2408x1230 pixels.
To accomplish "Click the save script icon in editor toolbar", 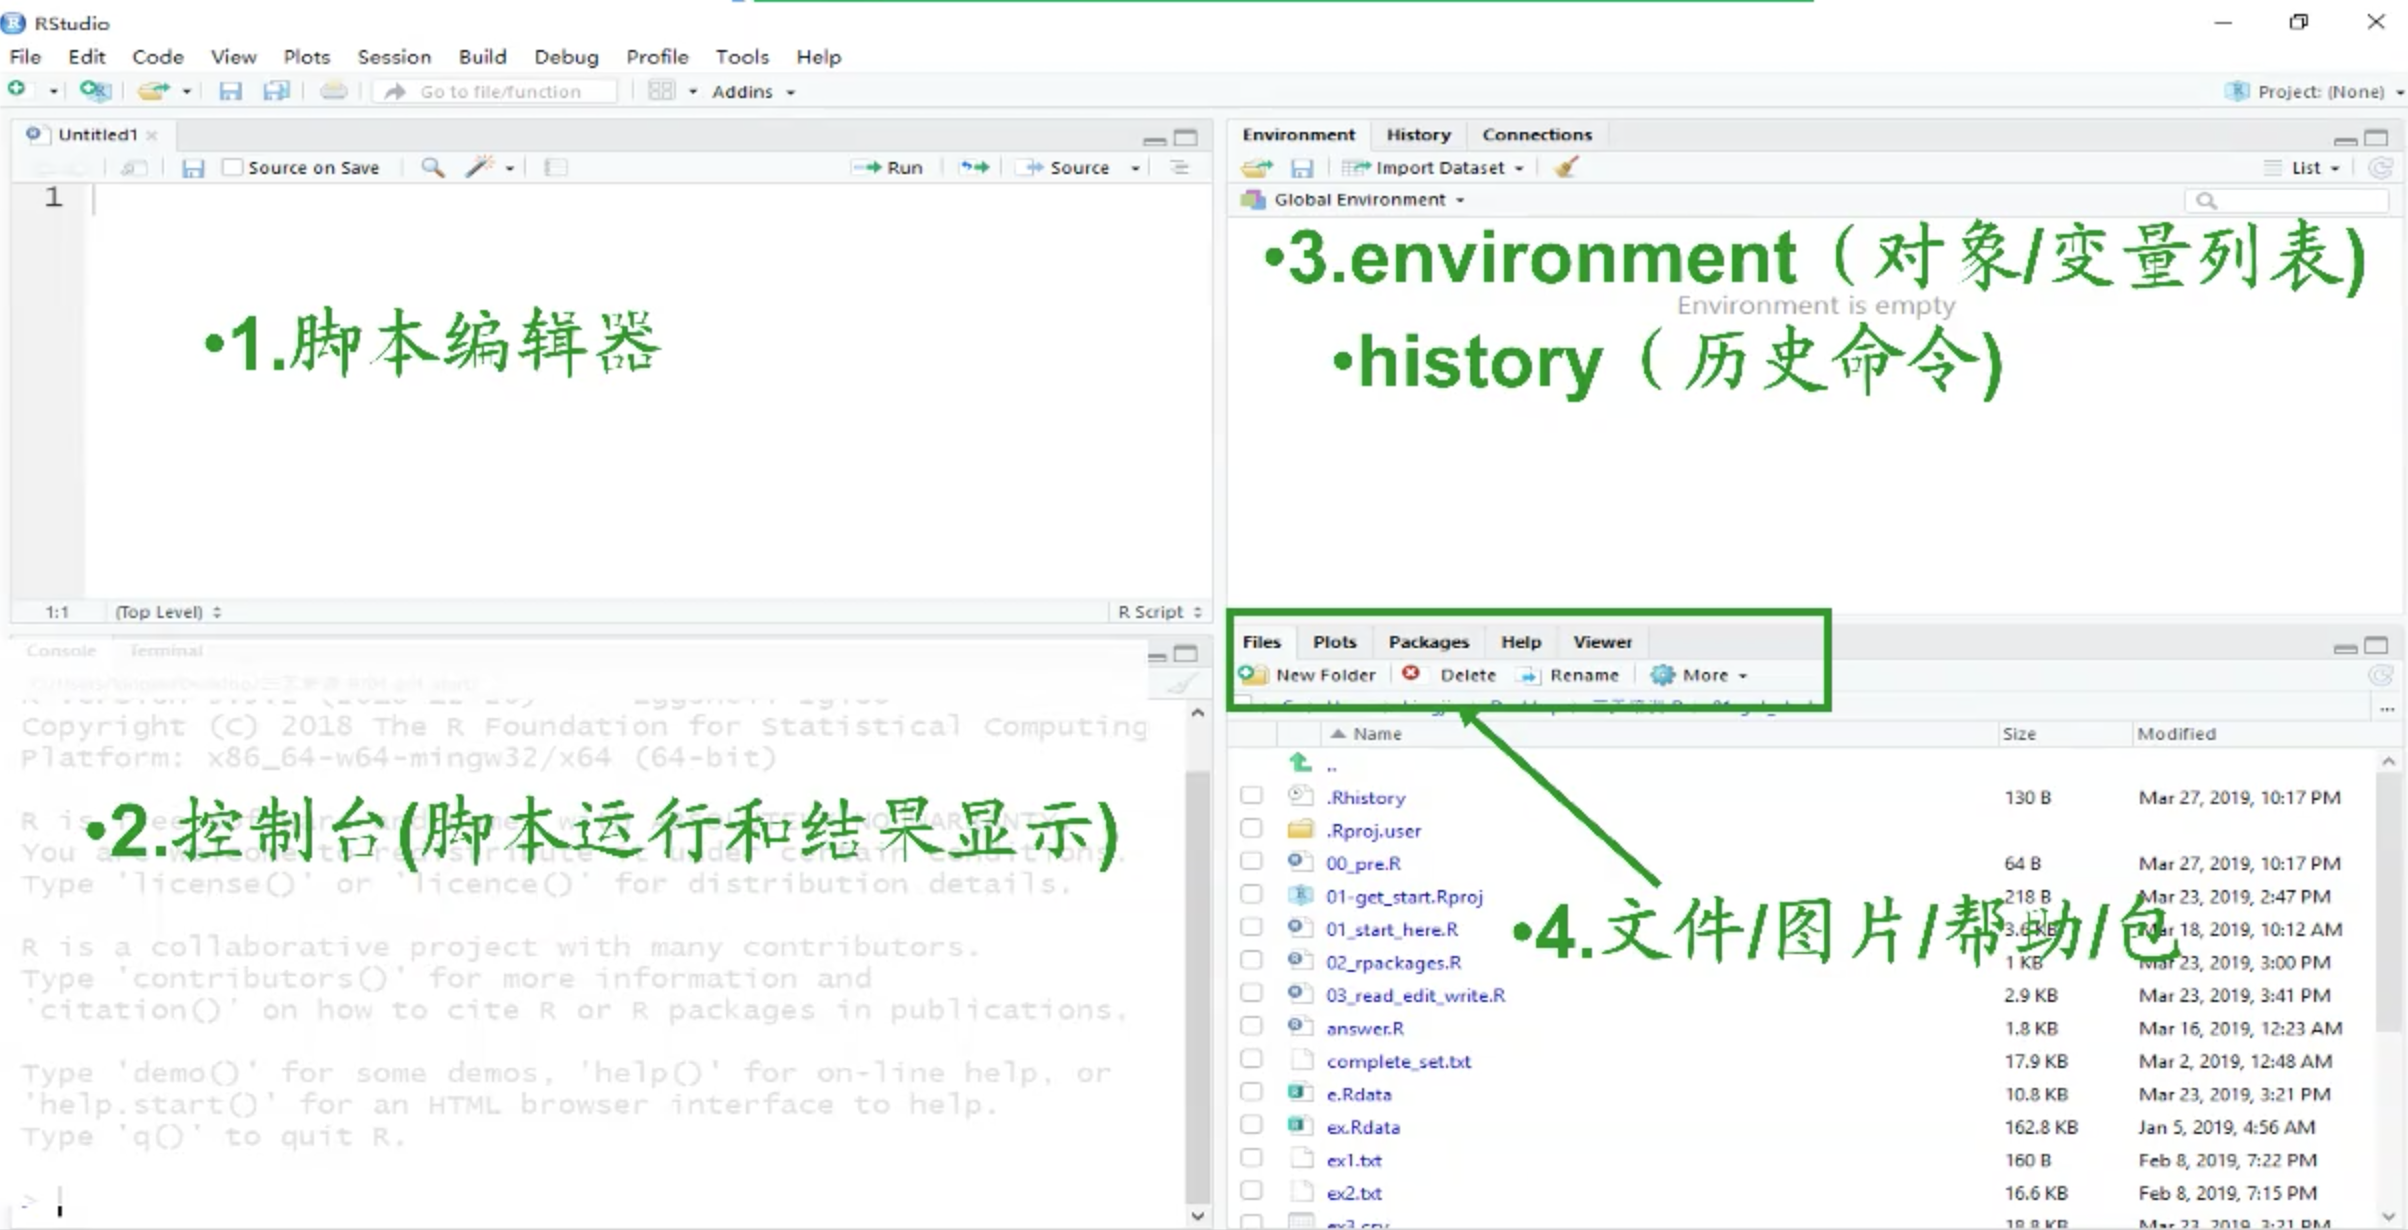I will (x=193, y=167).
